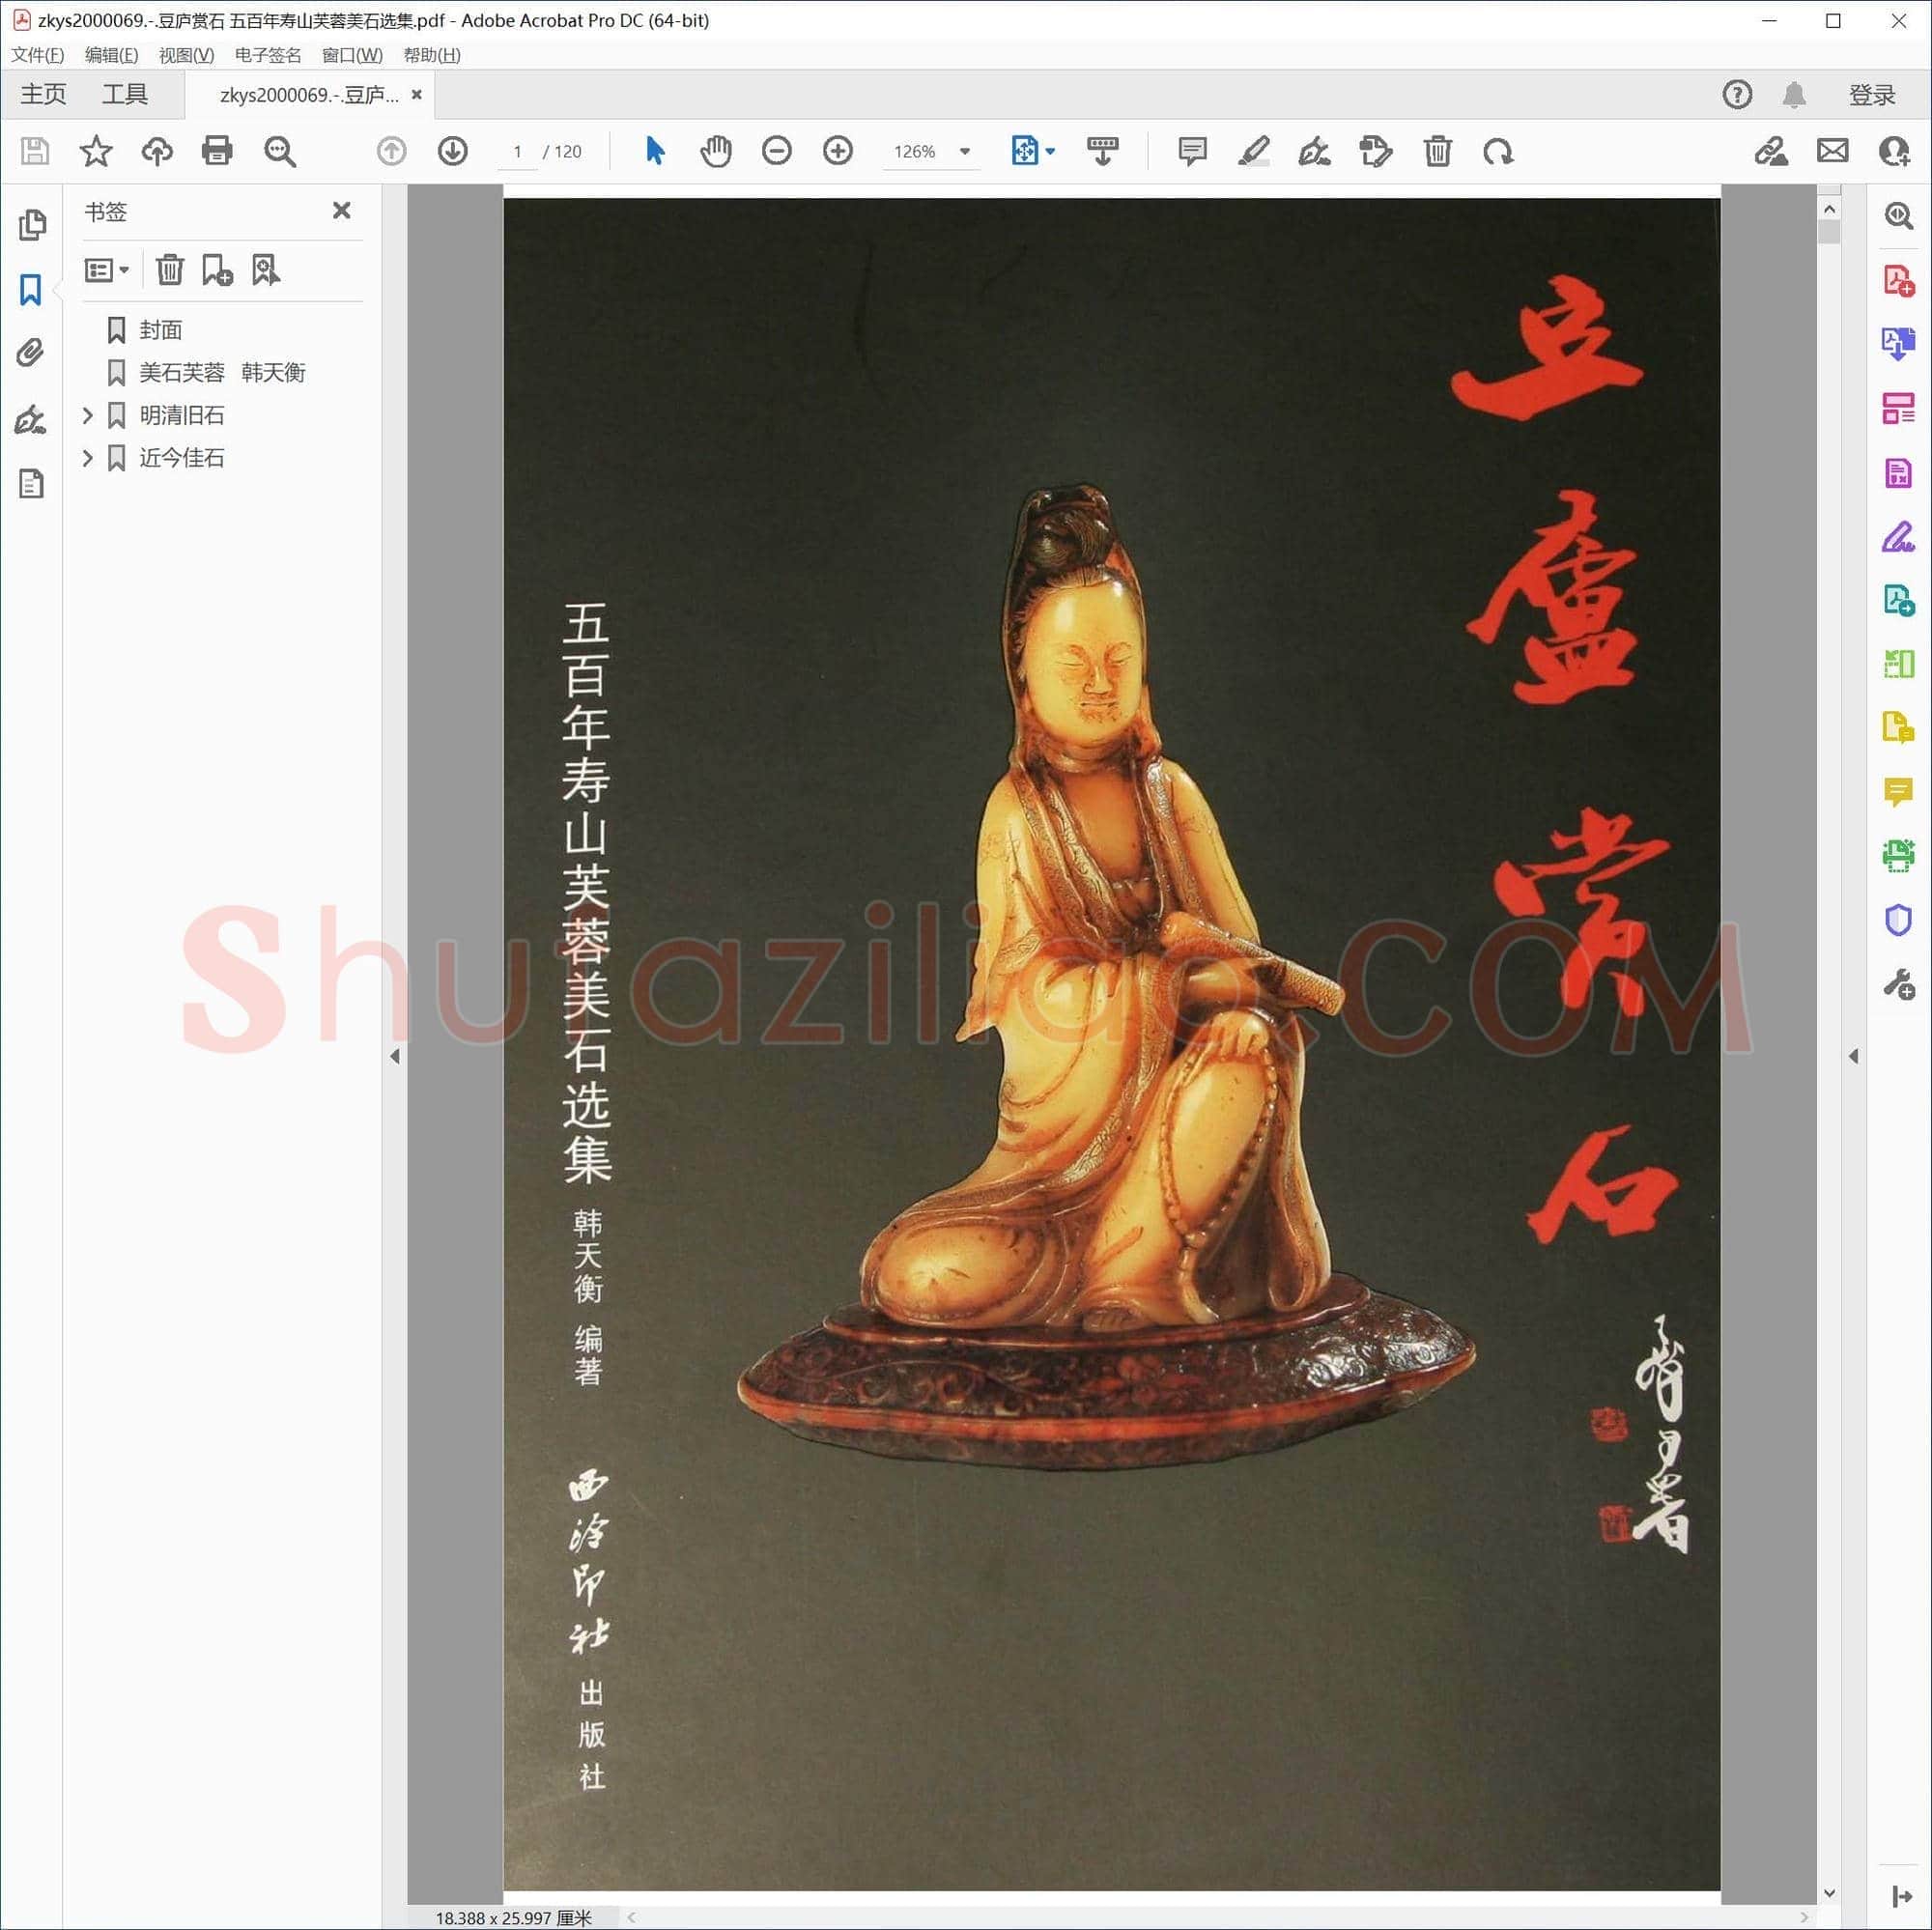Toggle the bookmarks panel icon

(31, 290)
